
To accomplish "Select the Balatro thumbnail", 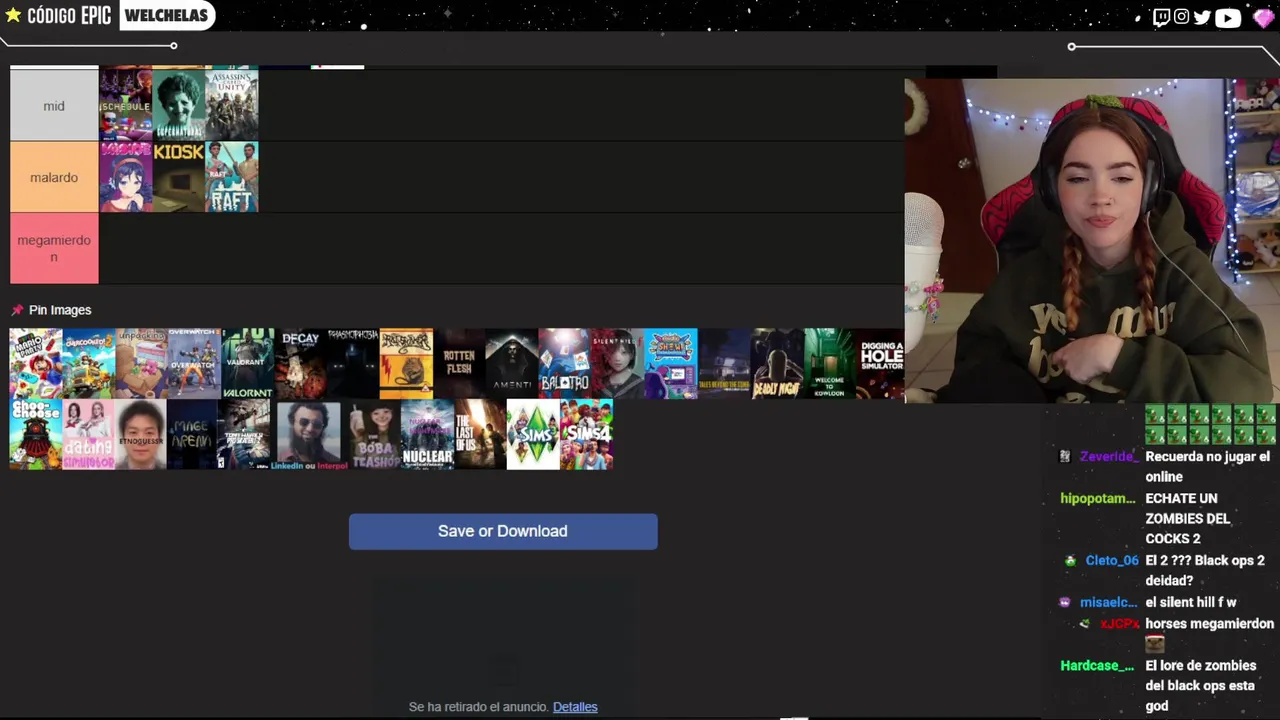I will pos(565,364).
